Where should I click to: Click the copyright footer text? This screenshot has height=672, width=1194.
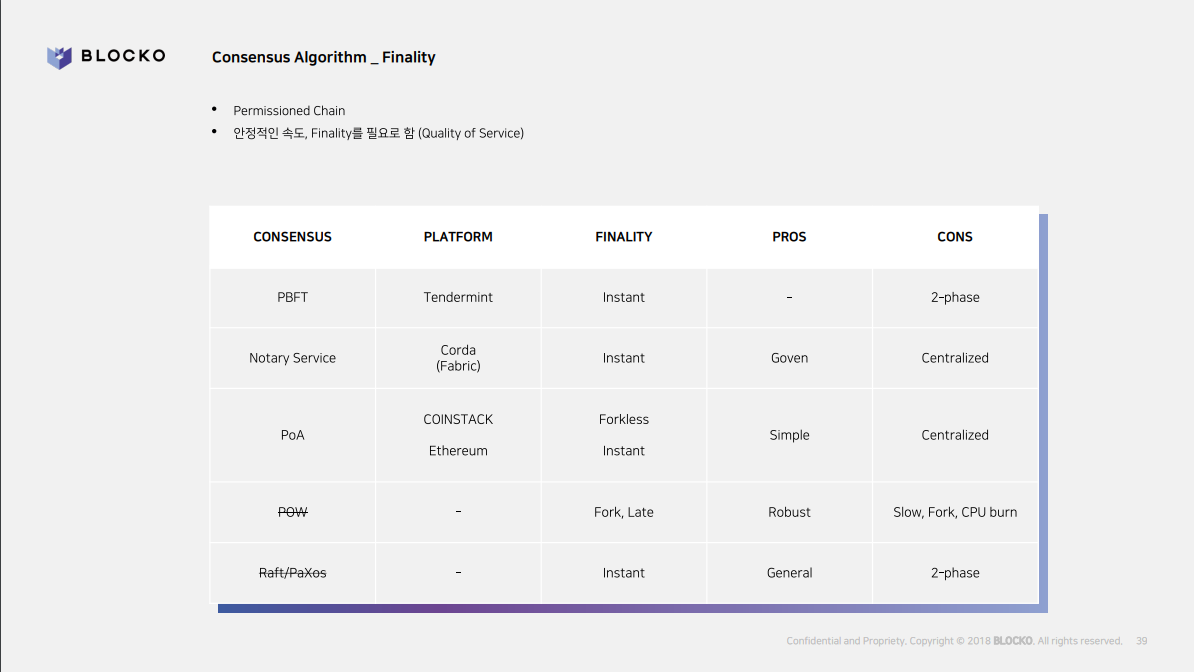[953, 641]
